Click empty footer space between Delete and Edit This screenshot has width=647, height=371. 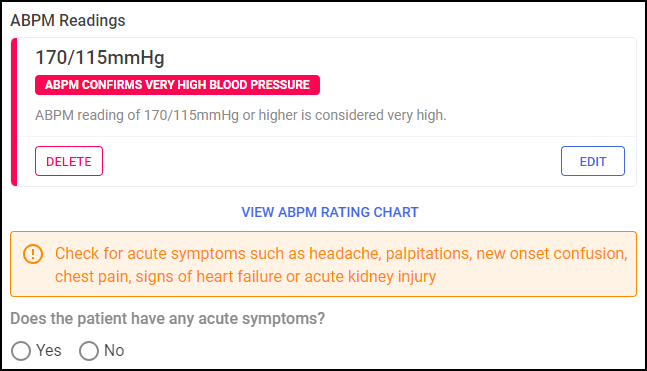point(332,161)
